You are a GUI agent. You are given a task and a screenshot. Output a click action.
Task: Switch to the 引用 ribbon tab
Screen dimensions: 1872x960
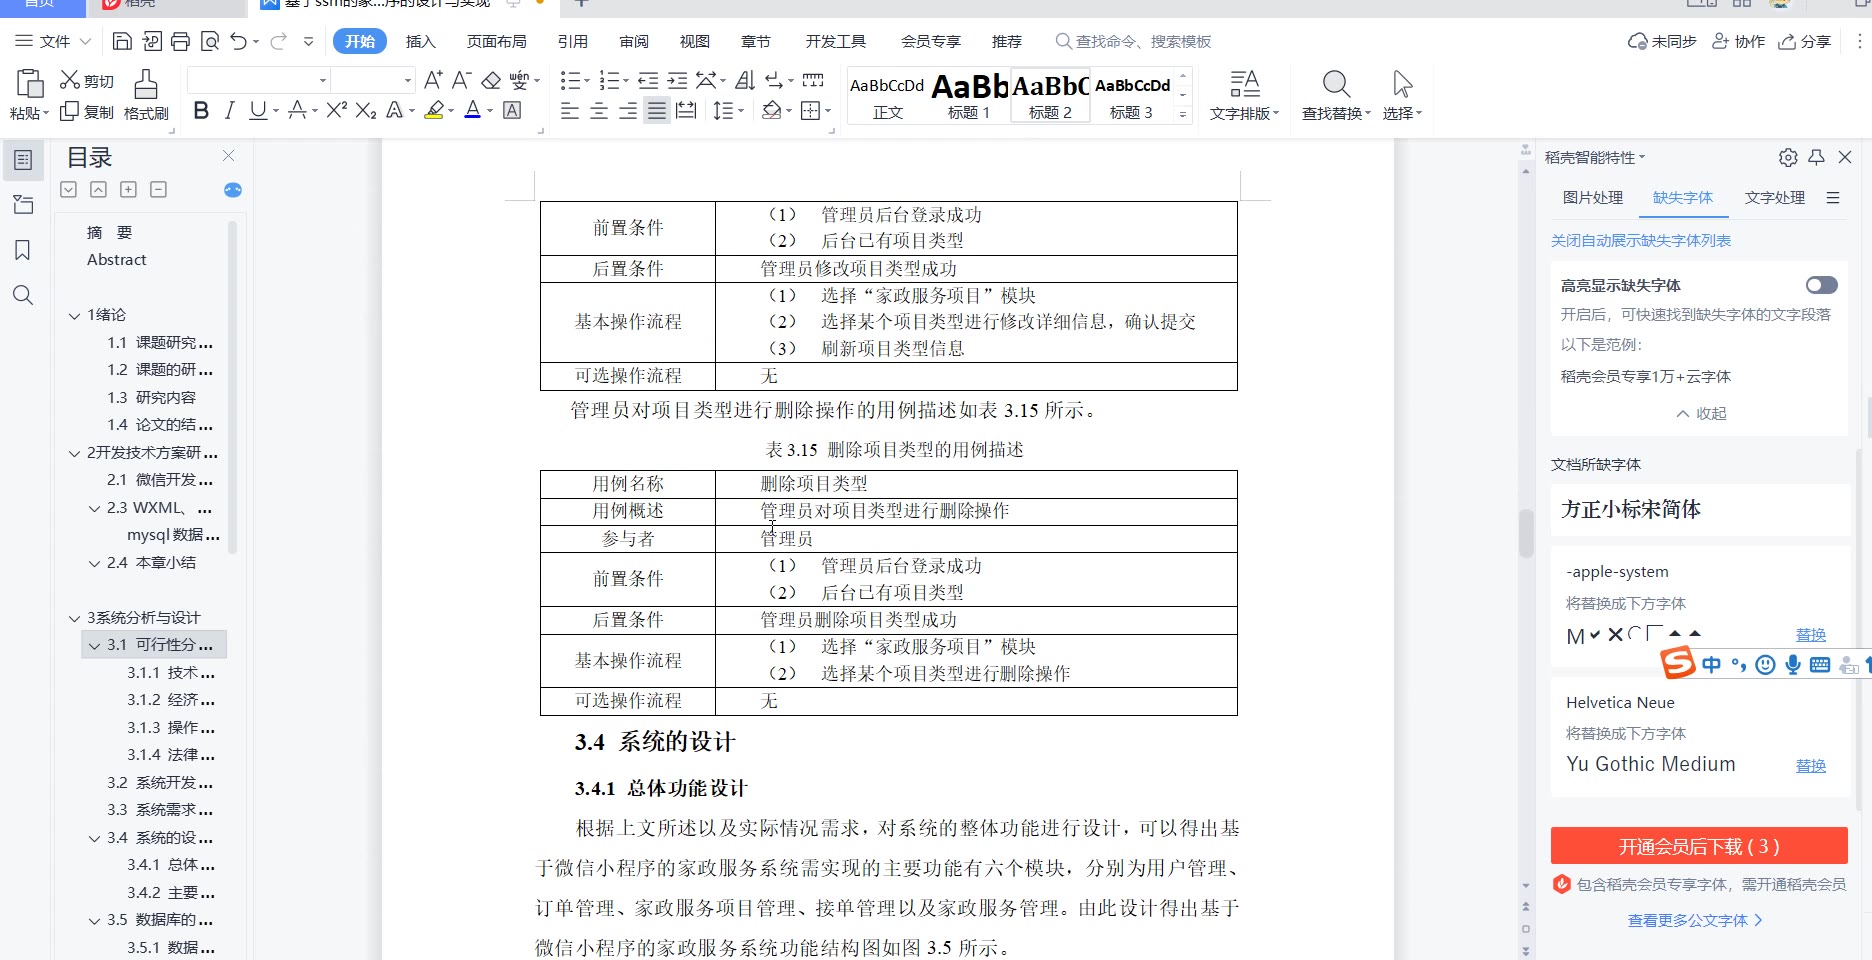click(573, 41)
